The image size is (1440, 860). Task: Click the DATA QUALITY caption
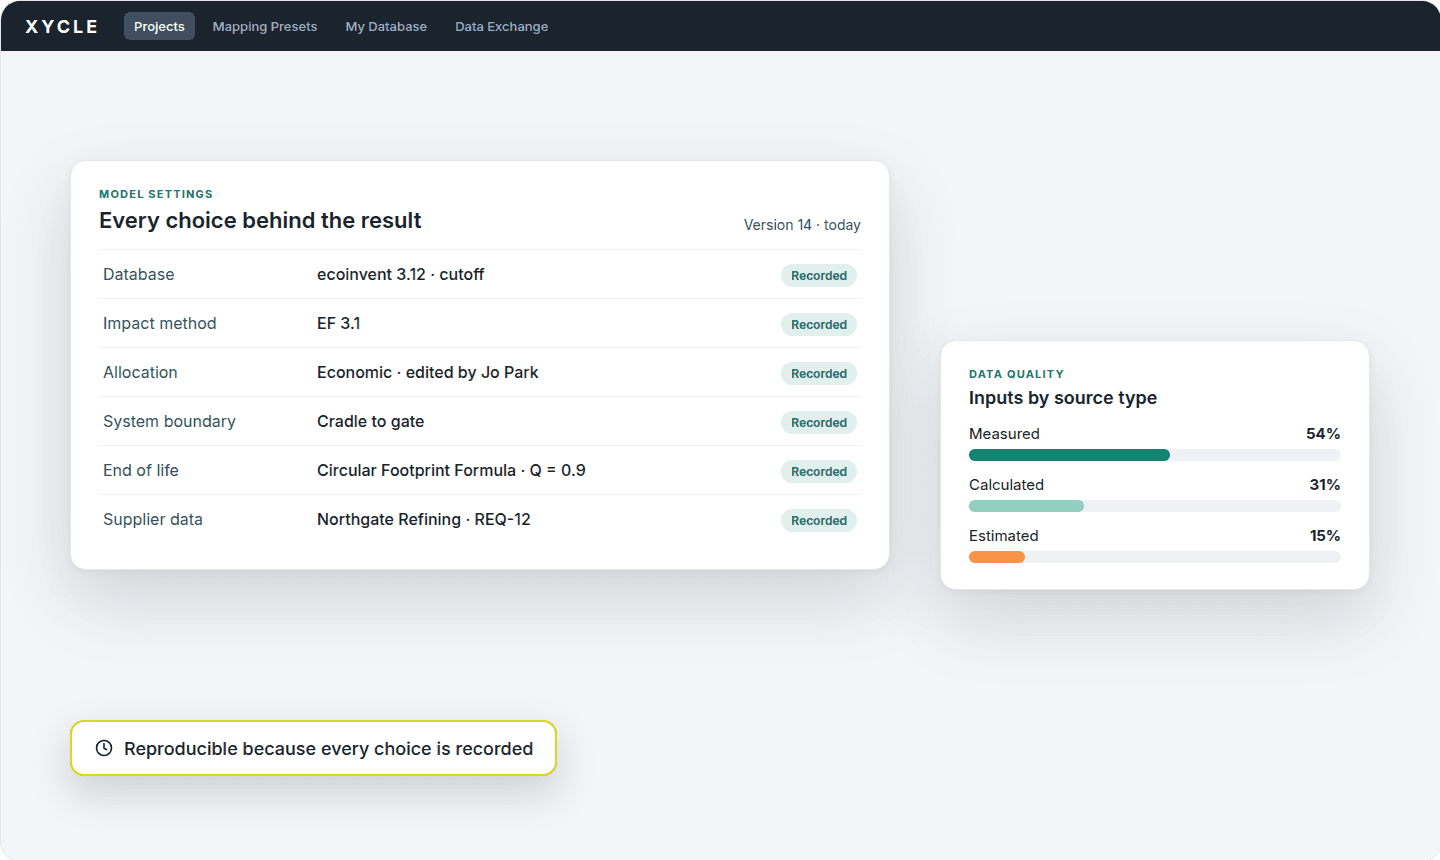tap(1016, 374)
